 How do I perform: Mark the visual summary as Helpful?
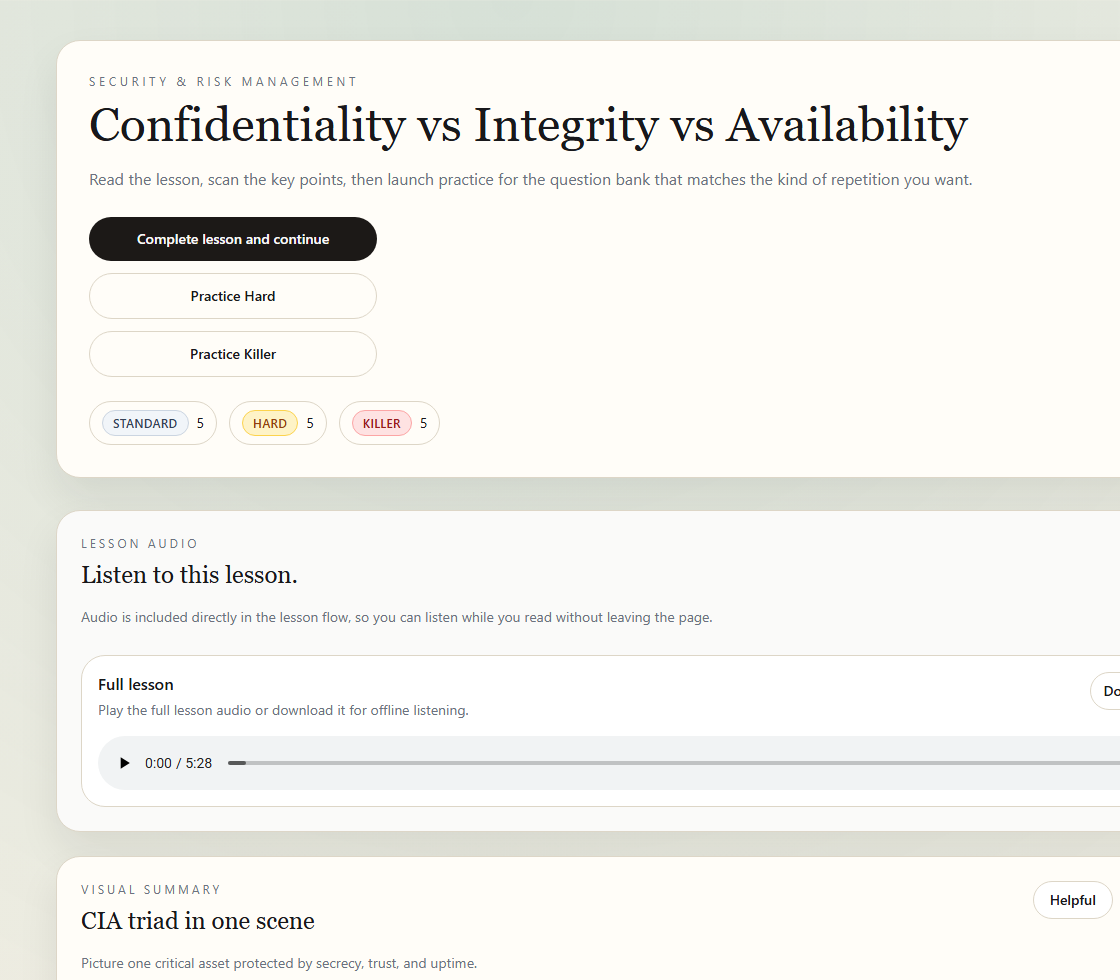1072,900
